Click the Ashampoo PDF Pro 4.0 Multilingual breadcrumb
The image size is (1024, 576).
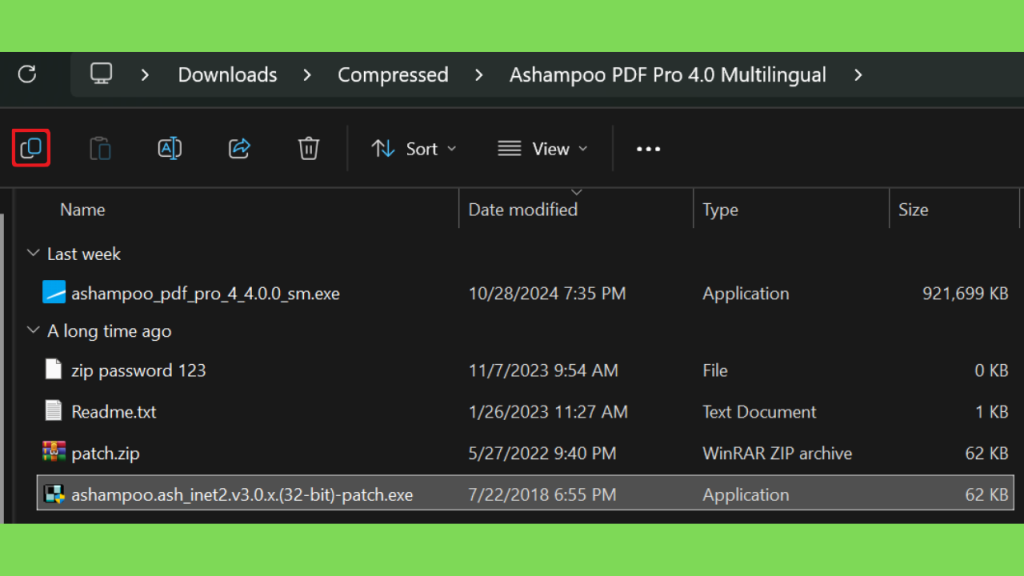pos(667,75)
